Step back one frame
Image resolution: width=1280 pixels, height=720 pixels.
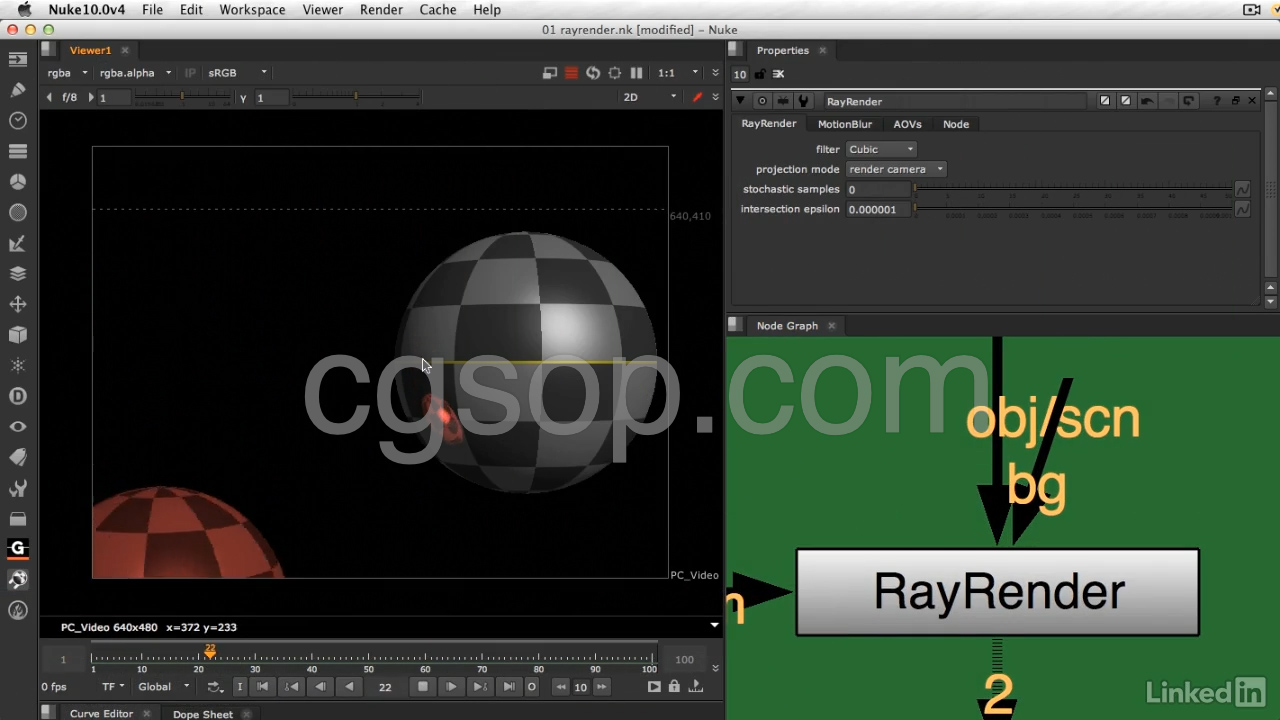pos(320,687)
